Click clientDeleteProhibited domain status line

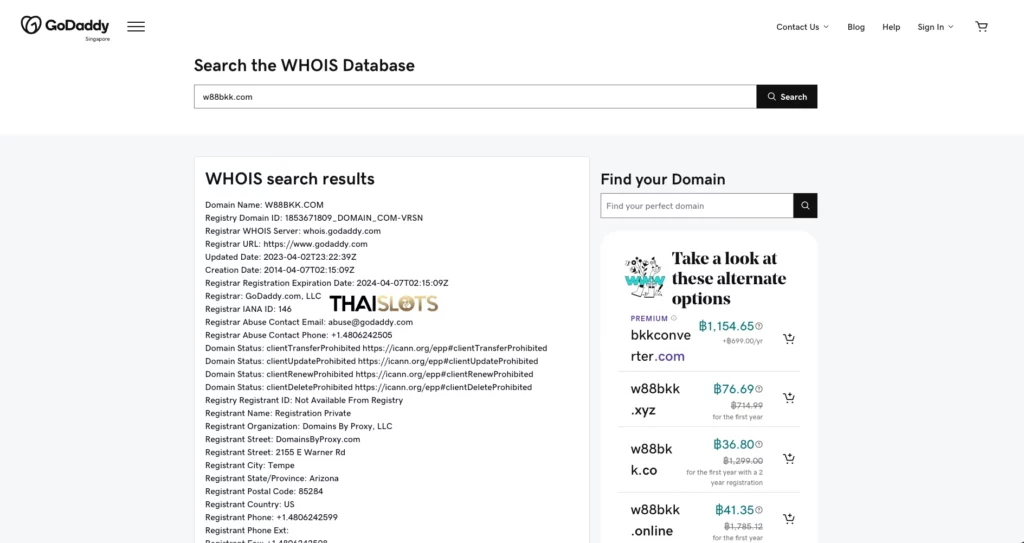(368, 387)
